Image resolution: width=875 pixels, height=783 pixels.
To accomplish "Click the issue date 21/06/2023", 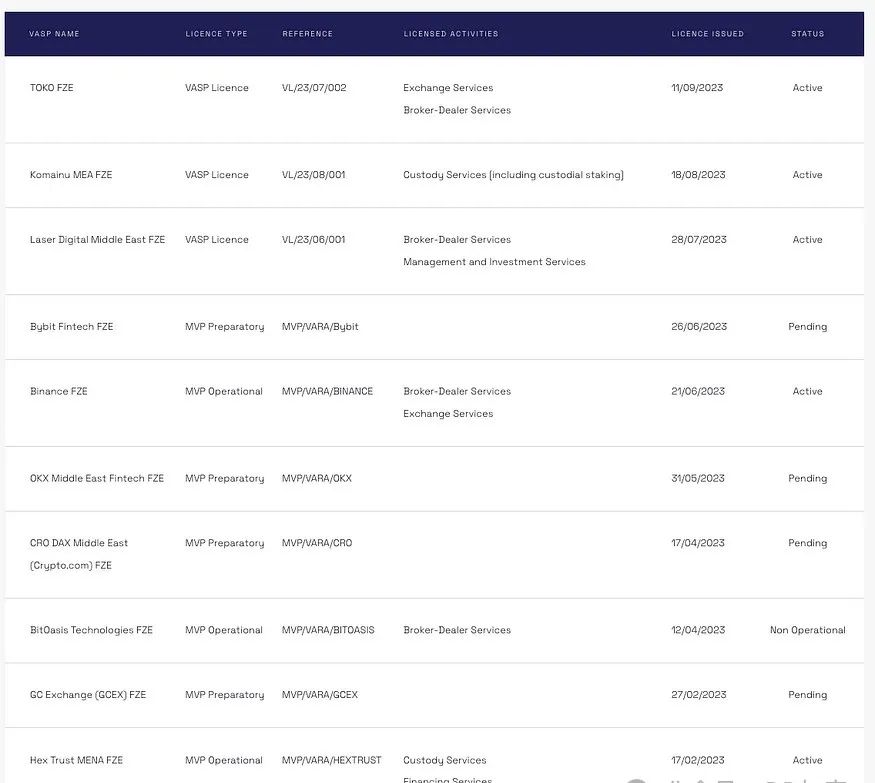I will [698, 391].
